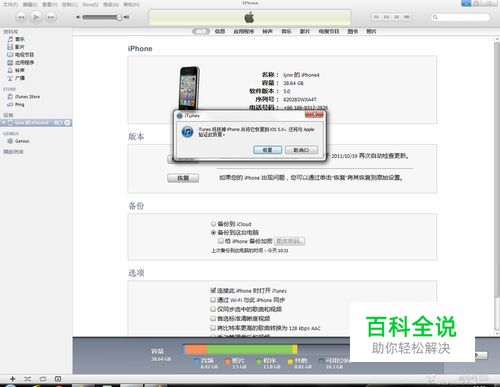Click the low-volume speaker icon
Screen dimensions: 500x387
78,17
